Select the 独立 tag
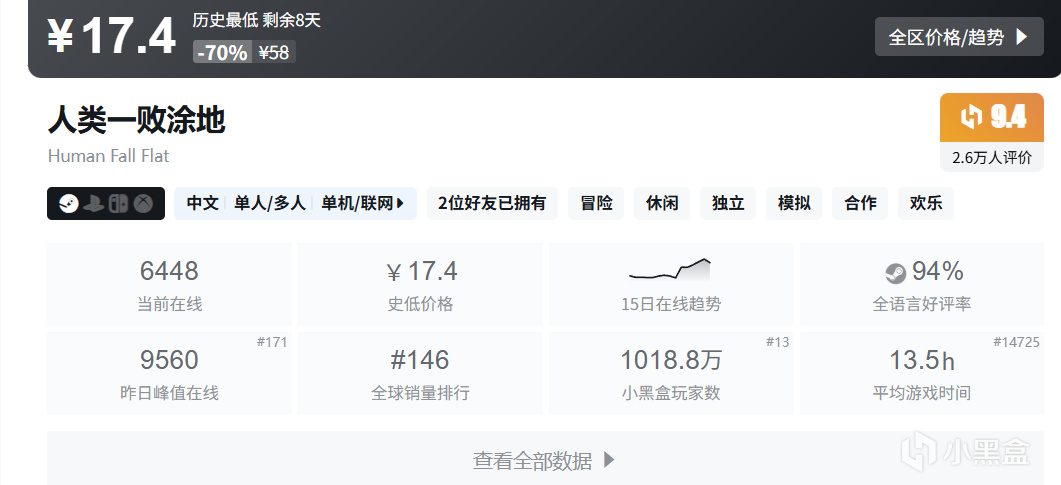Image resolution: width=1061 pixels, height=485 pixels. pyautogui.click(x=728, y=204)
